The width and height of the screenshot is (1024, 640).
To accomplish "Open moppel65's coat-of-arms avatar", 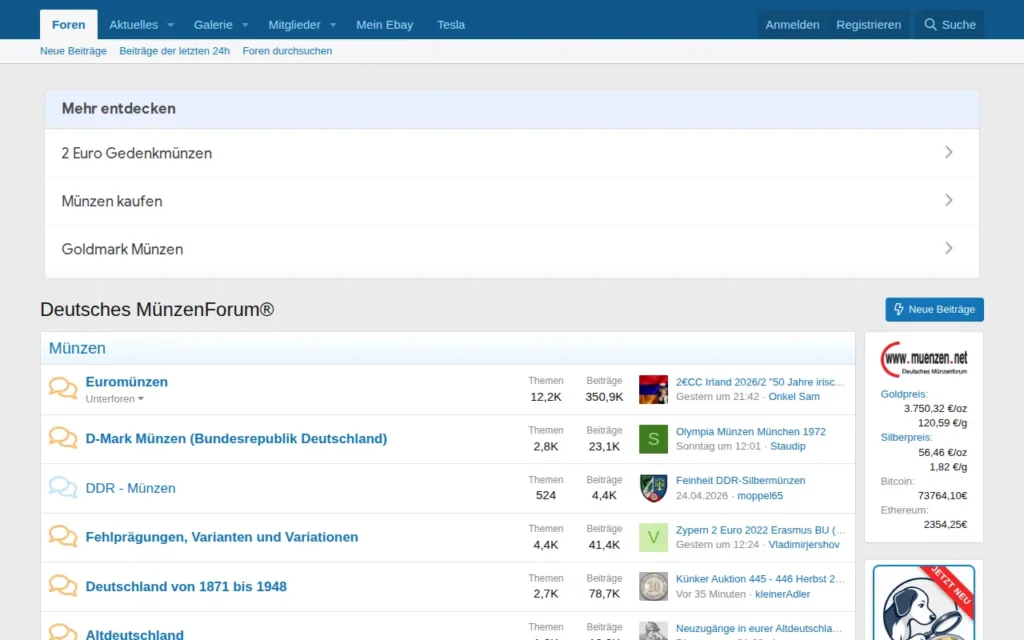I will pos(653,488).
